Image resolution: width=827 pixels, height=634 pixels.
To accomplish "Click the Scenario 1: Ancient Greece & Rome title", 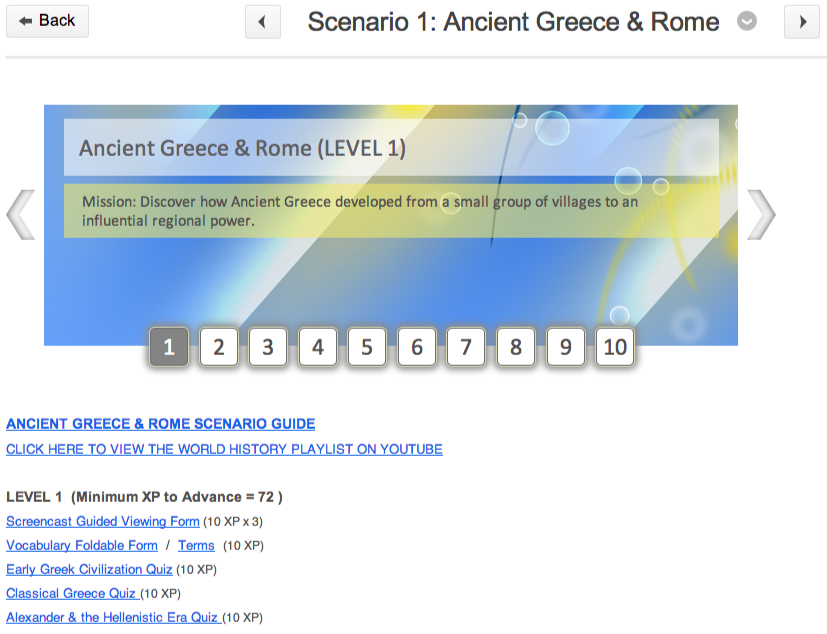I will click(x=513, y=22).
